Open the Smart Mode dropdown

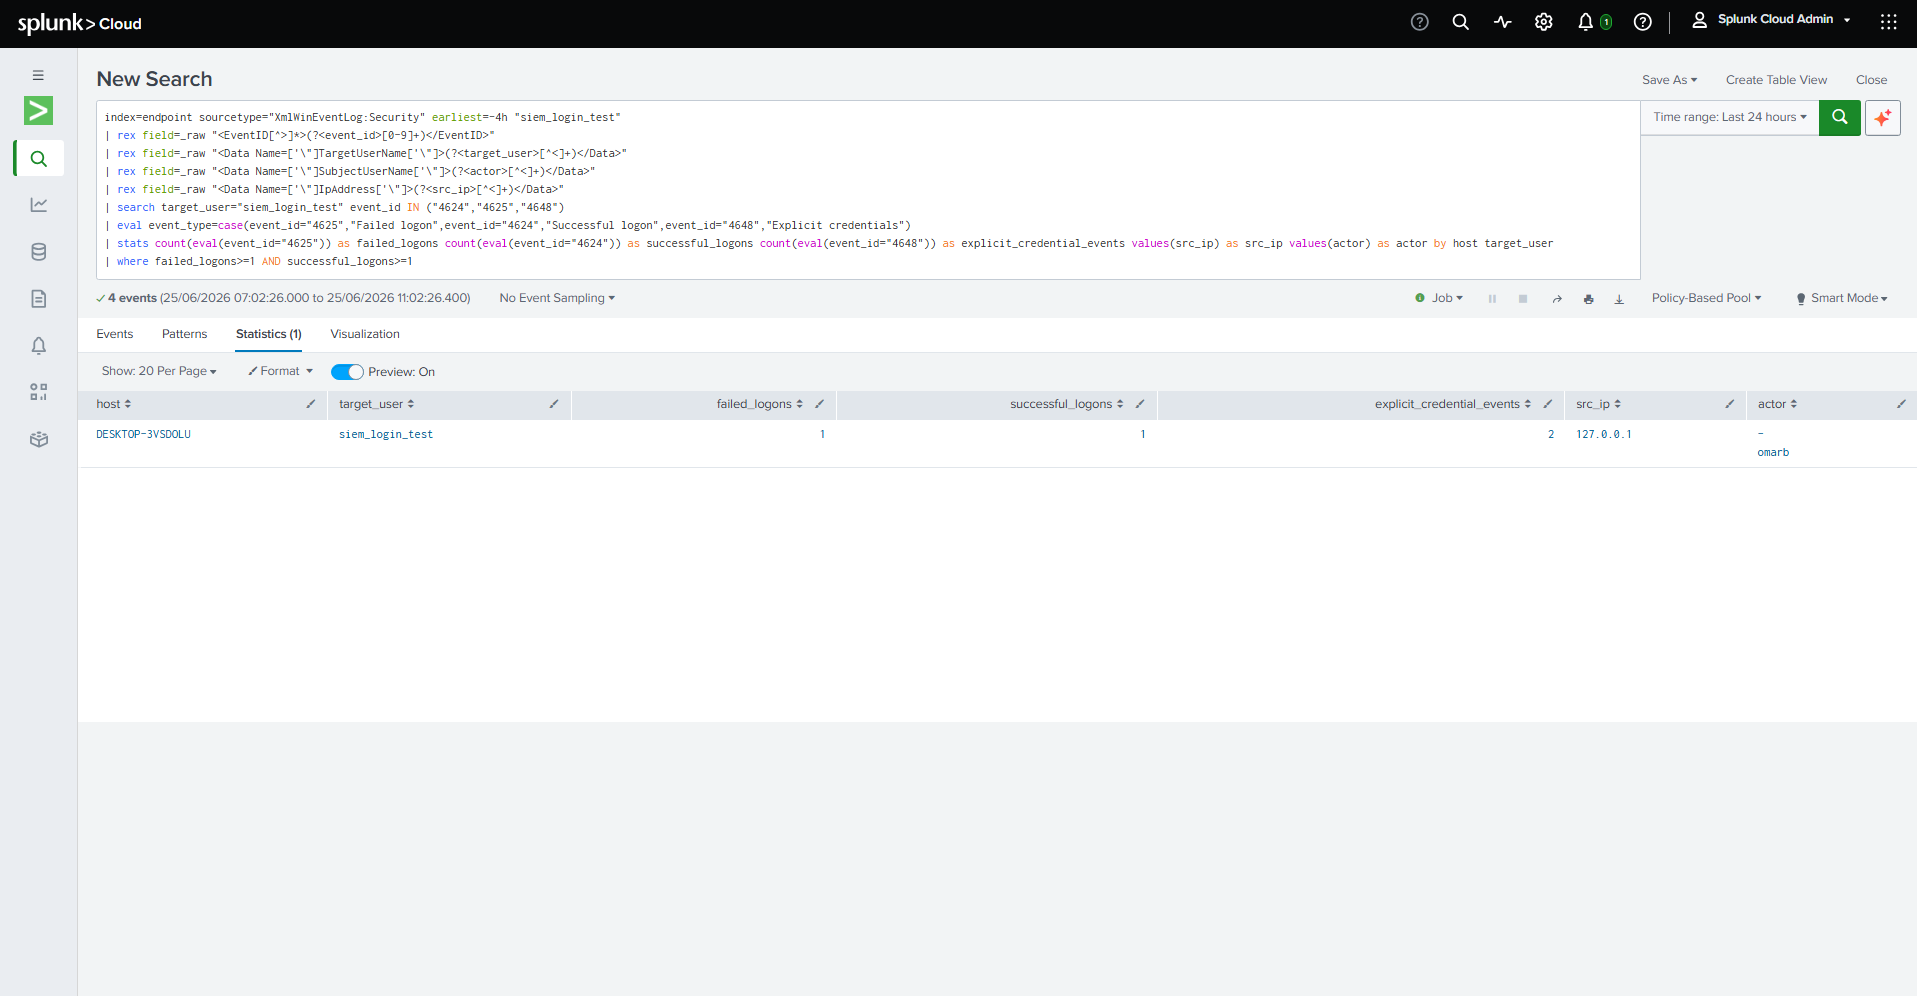(1842, 298)
